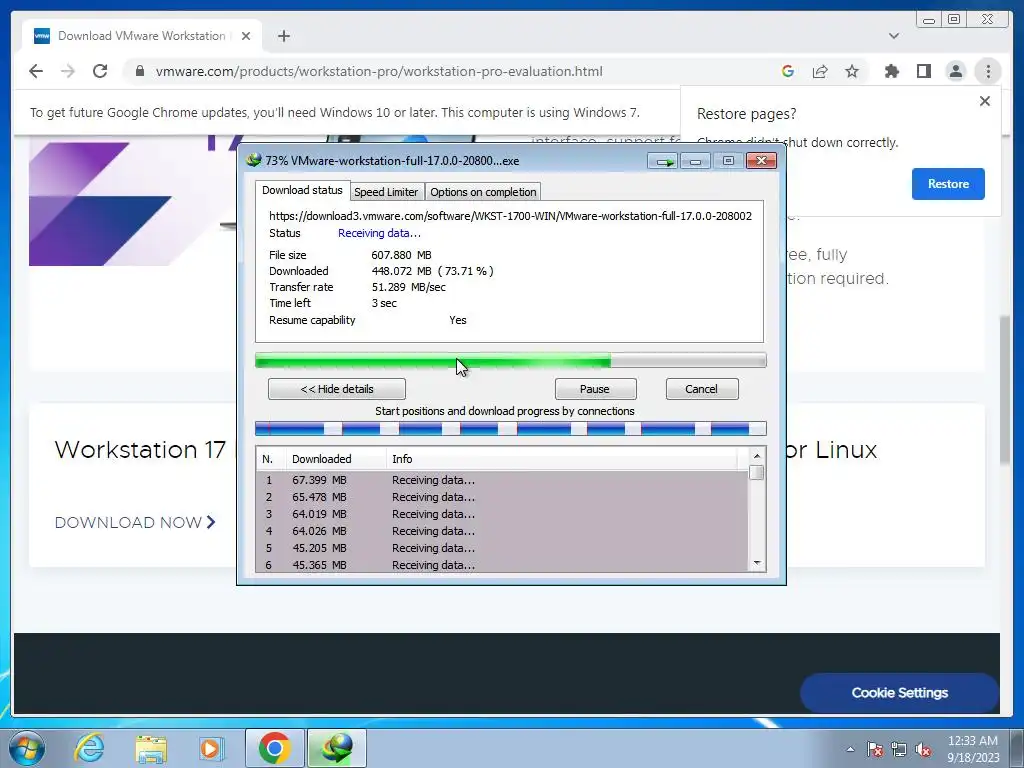
Task: Click the Downloaded column header
Action: click(336, 459)
